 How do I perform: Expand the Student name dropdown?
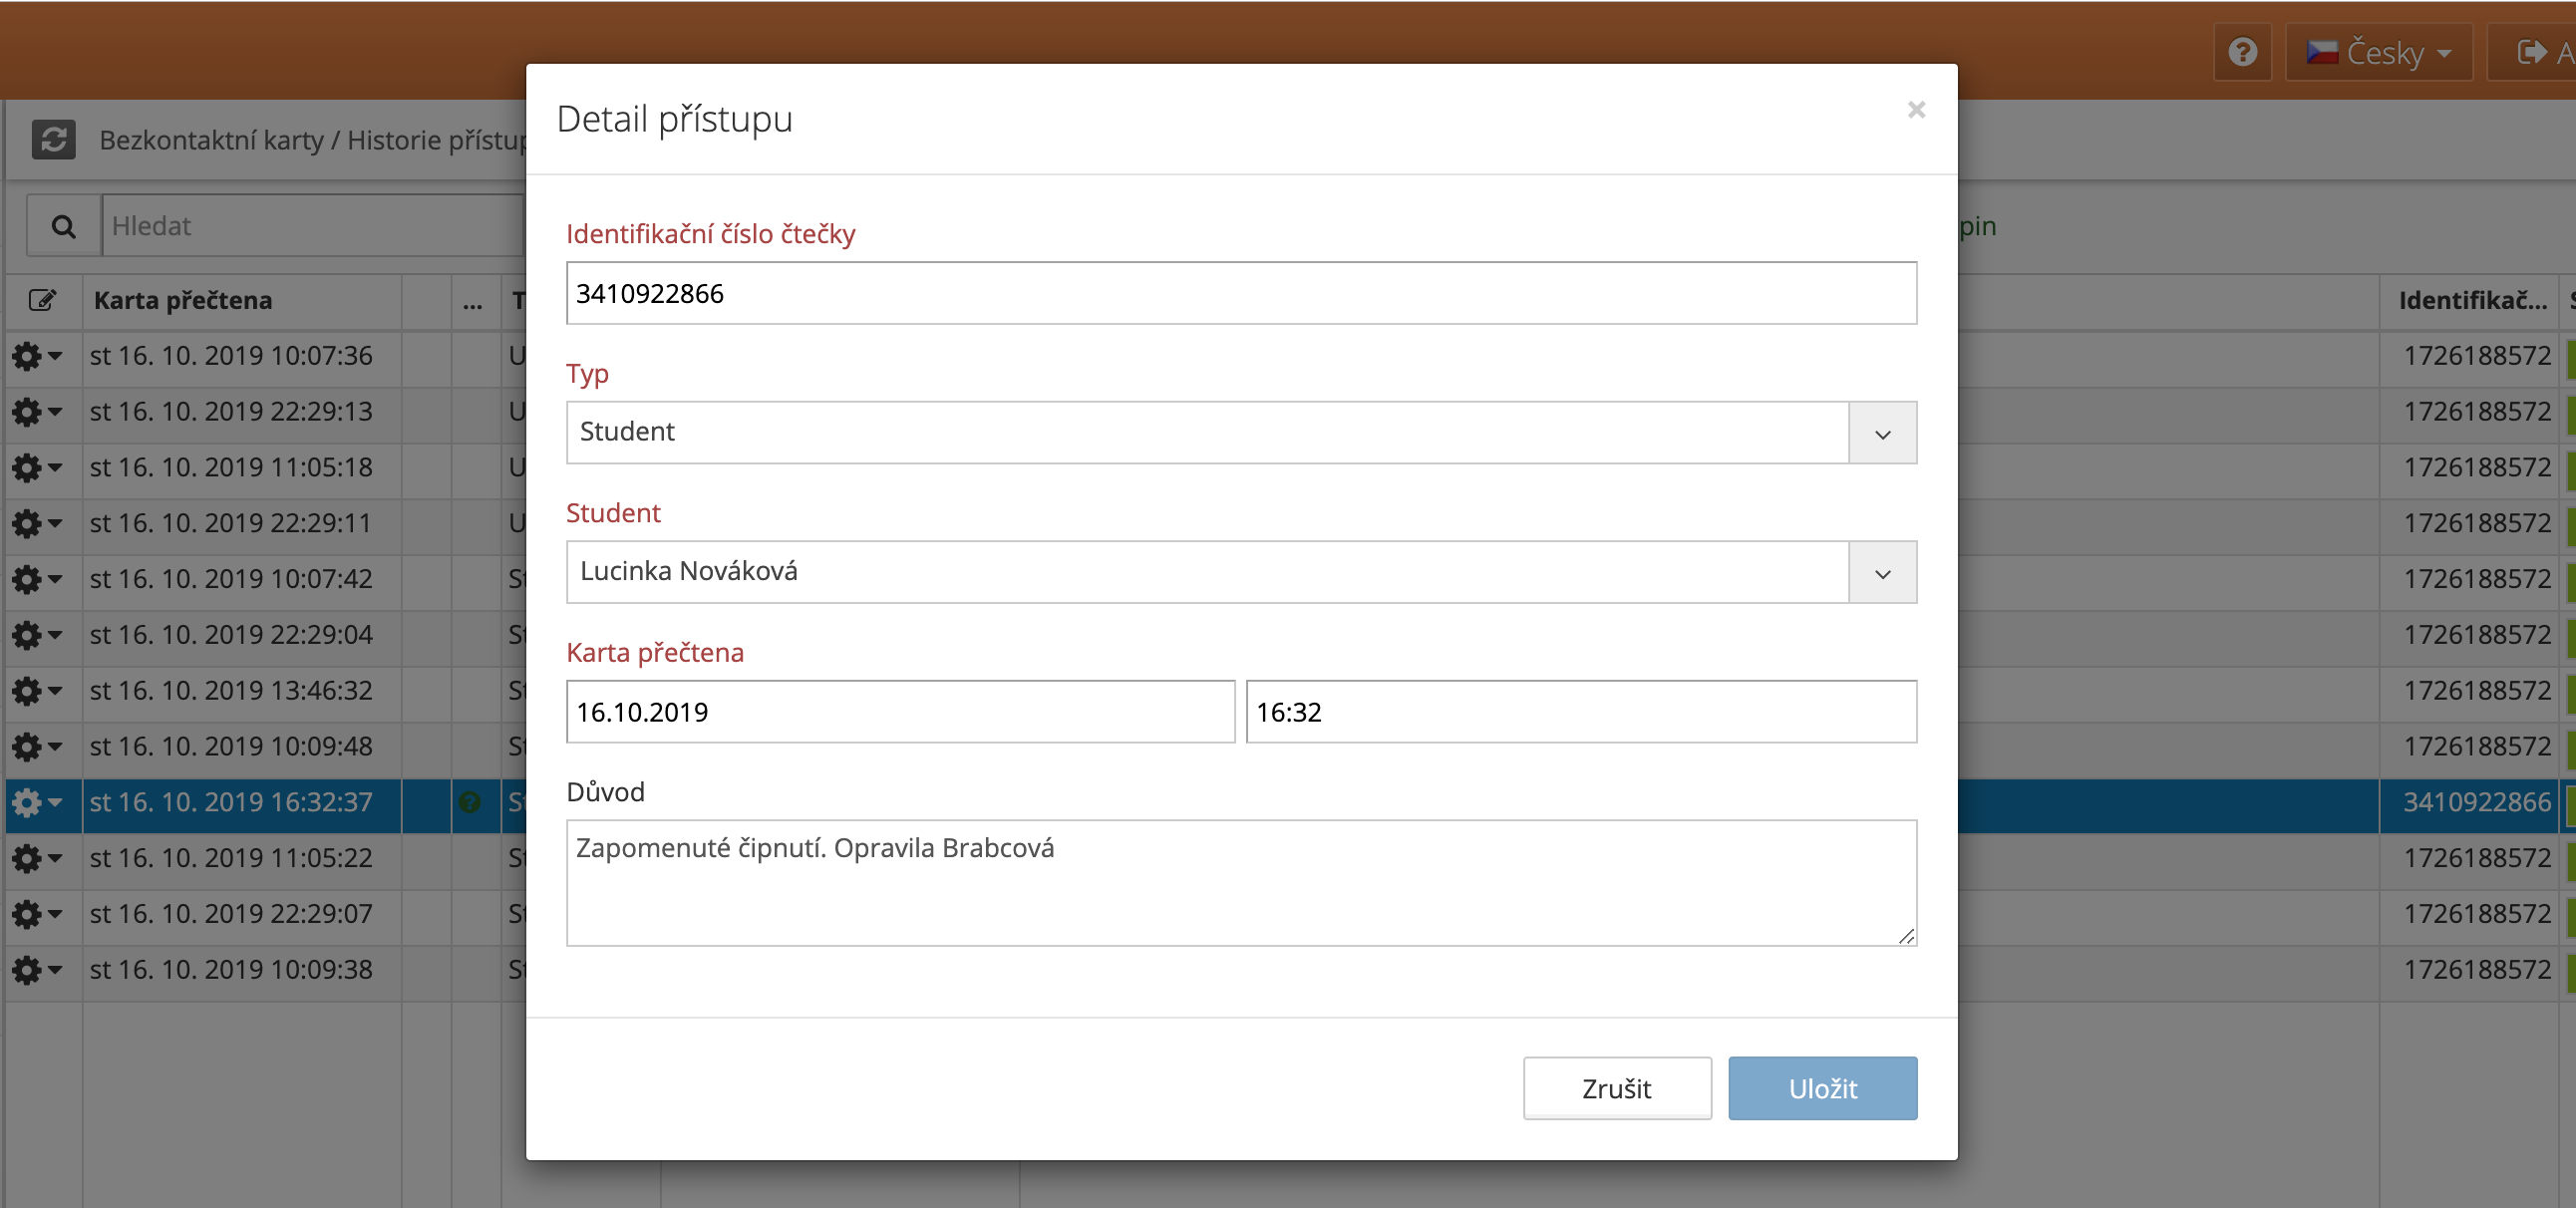click(x=1882, y=573)
